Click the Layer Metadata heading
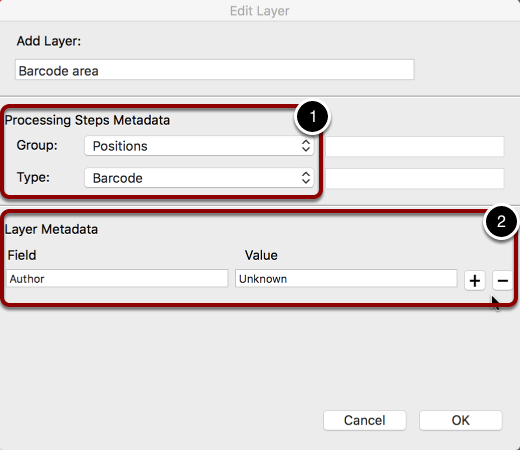Screen dimensions: 520x450 tap(51, 229)
